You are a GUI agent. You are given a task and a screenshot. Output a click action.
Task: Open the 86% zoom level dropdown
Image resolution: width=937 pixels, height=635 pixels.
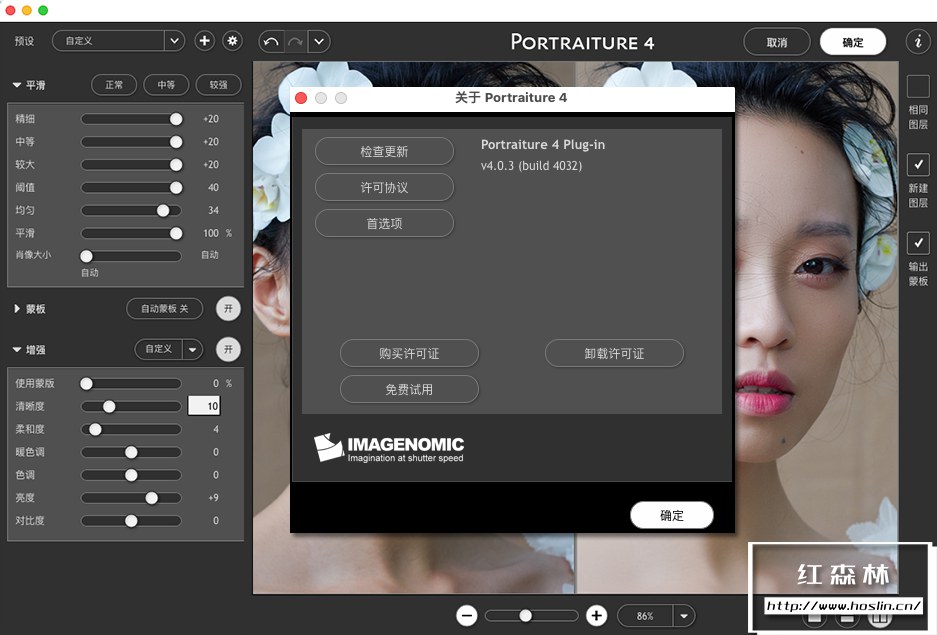pyautogui.click(x=684, y=615)
